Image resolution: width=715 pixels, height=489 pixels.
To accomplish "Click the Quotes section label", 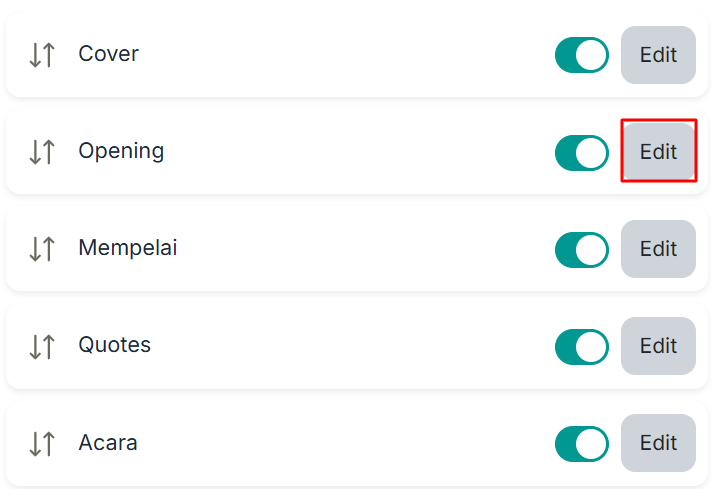I will pyautogui.click(x=114, y=345).
